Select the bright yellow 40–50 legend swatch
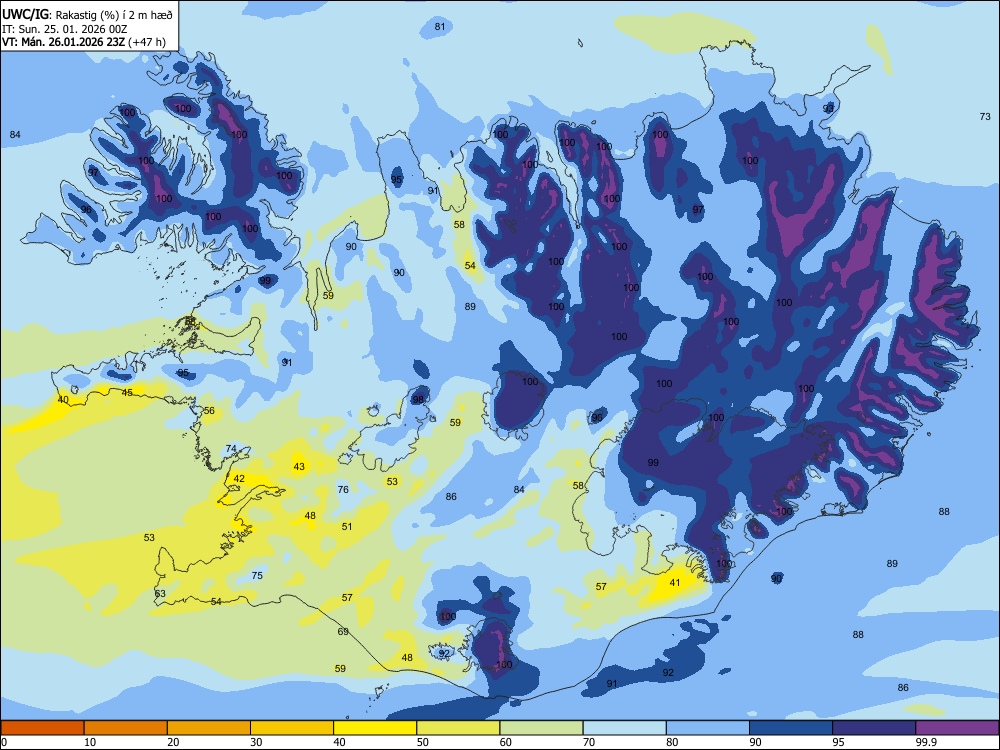Image resolution: width=1000 pixels, height=750 pixels. click(x=375, y=728)
